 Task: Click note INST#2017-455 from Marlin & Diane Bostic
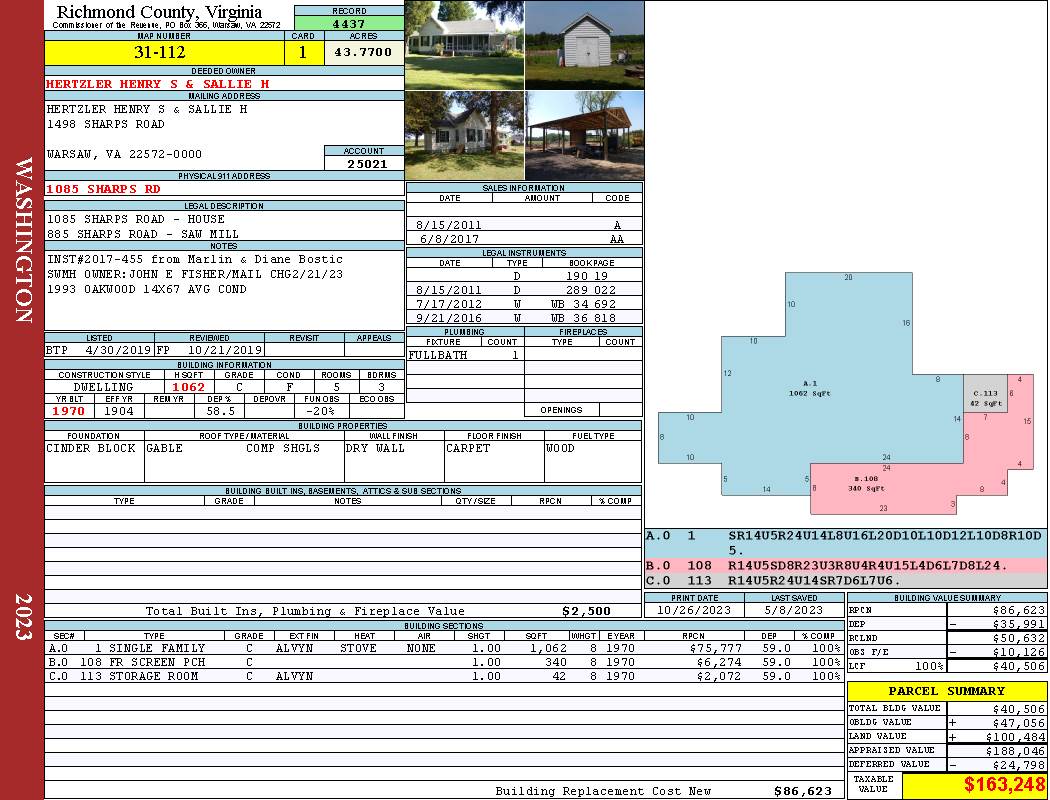[x=195, y=260]
